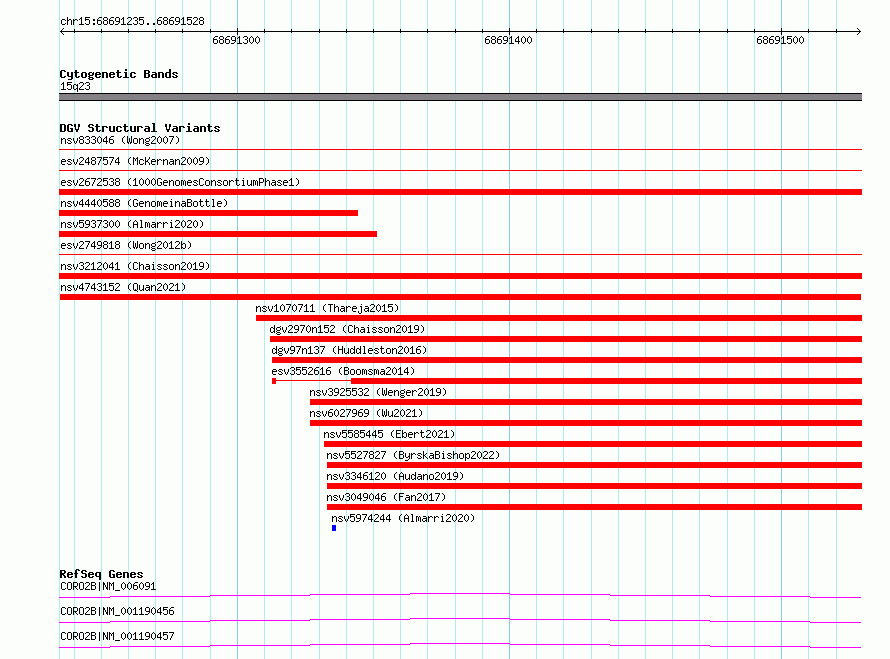Open variant nsv833046 (Wong2007)
890x659 pixels.
[120, 140]
